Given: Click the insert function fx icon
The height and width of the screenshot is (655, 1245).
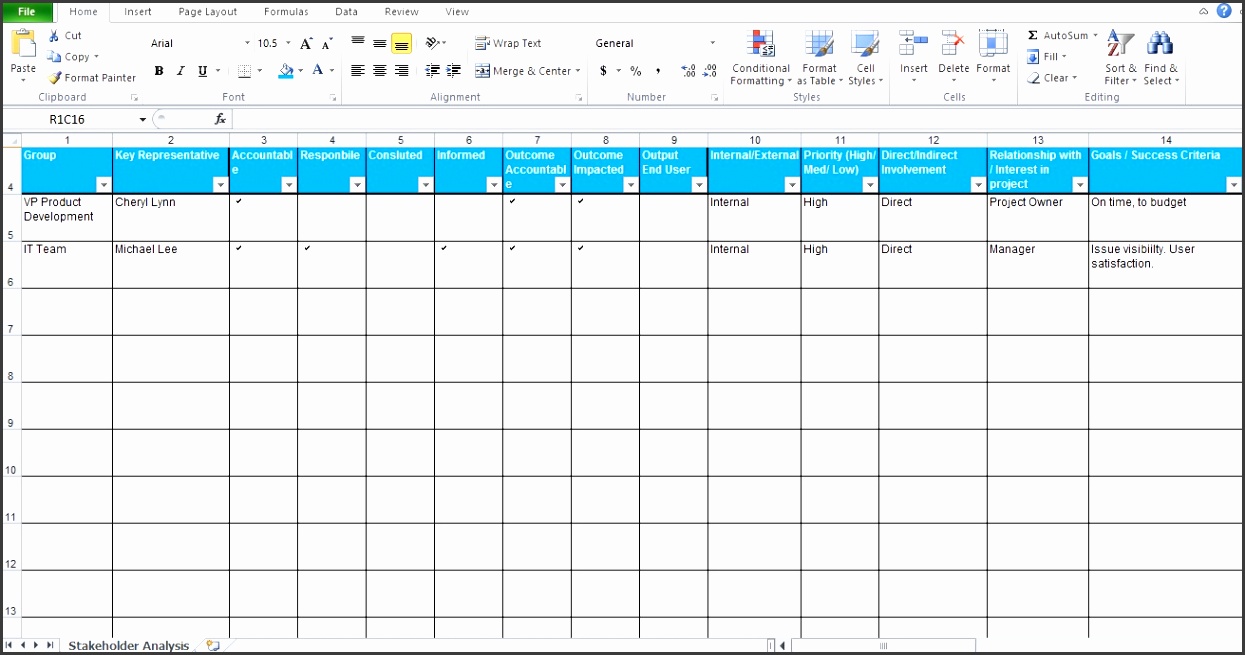Looking at the screenshot, I should [220, 119].
